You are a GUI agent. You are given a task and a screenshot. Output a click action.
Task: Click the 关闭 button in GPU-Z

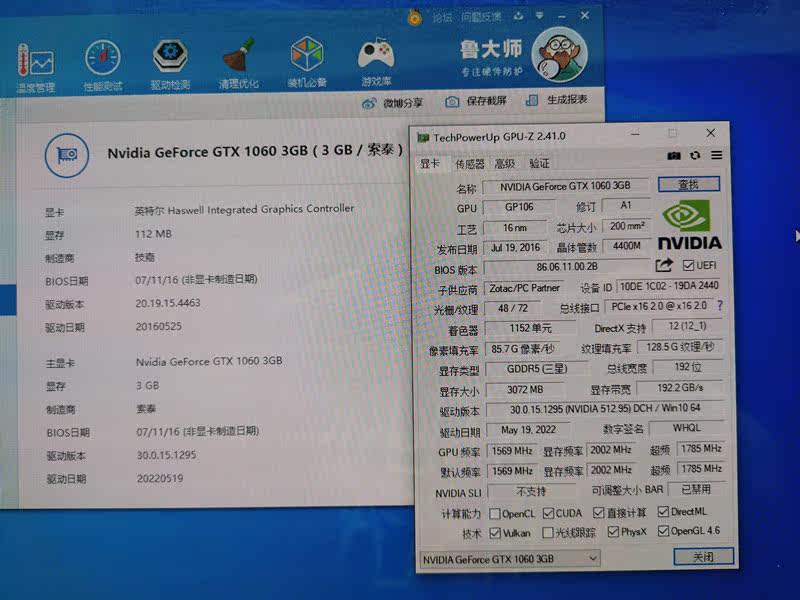click(703, 557)
